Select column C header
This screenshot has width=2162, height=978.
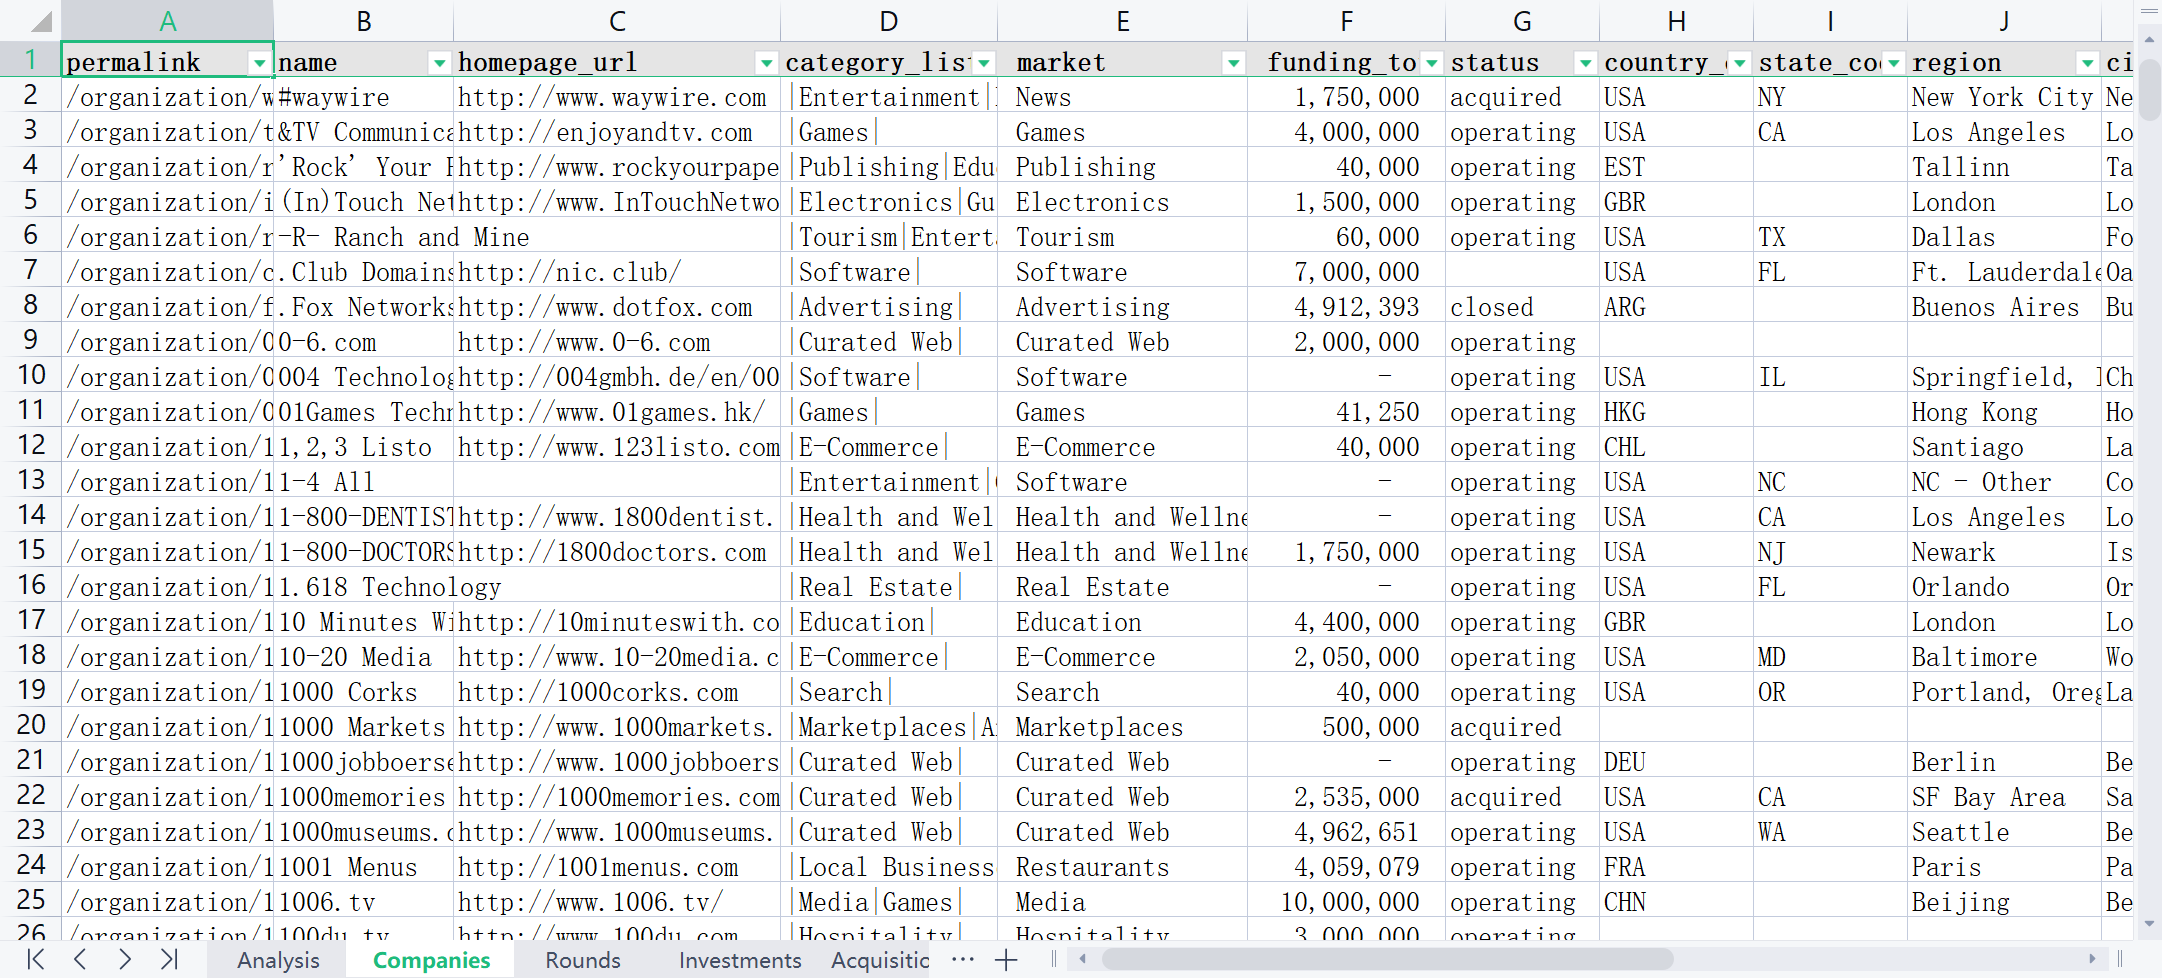click(x=617, y=21)
